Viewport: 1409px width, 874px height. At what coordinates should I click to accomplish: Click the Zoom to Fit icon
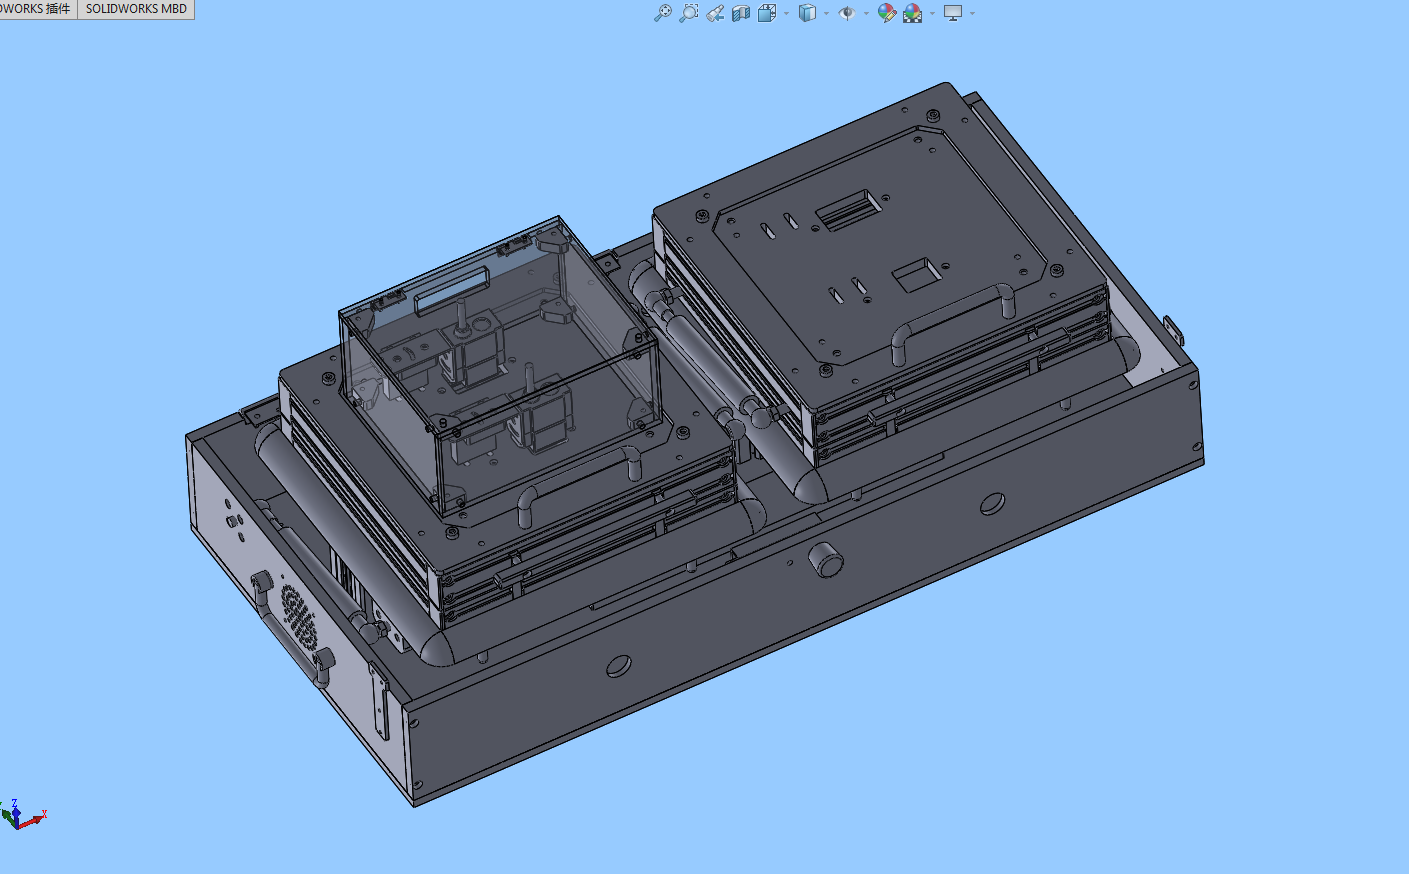[663, 13]
